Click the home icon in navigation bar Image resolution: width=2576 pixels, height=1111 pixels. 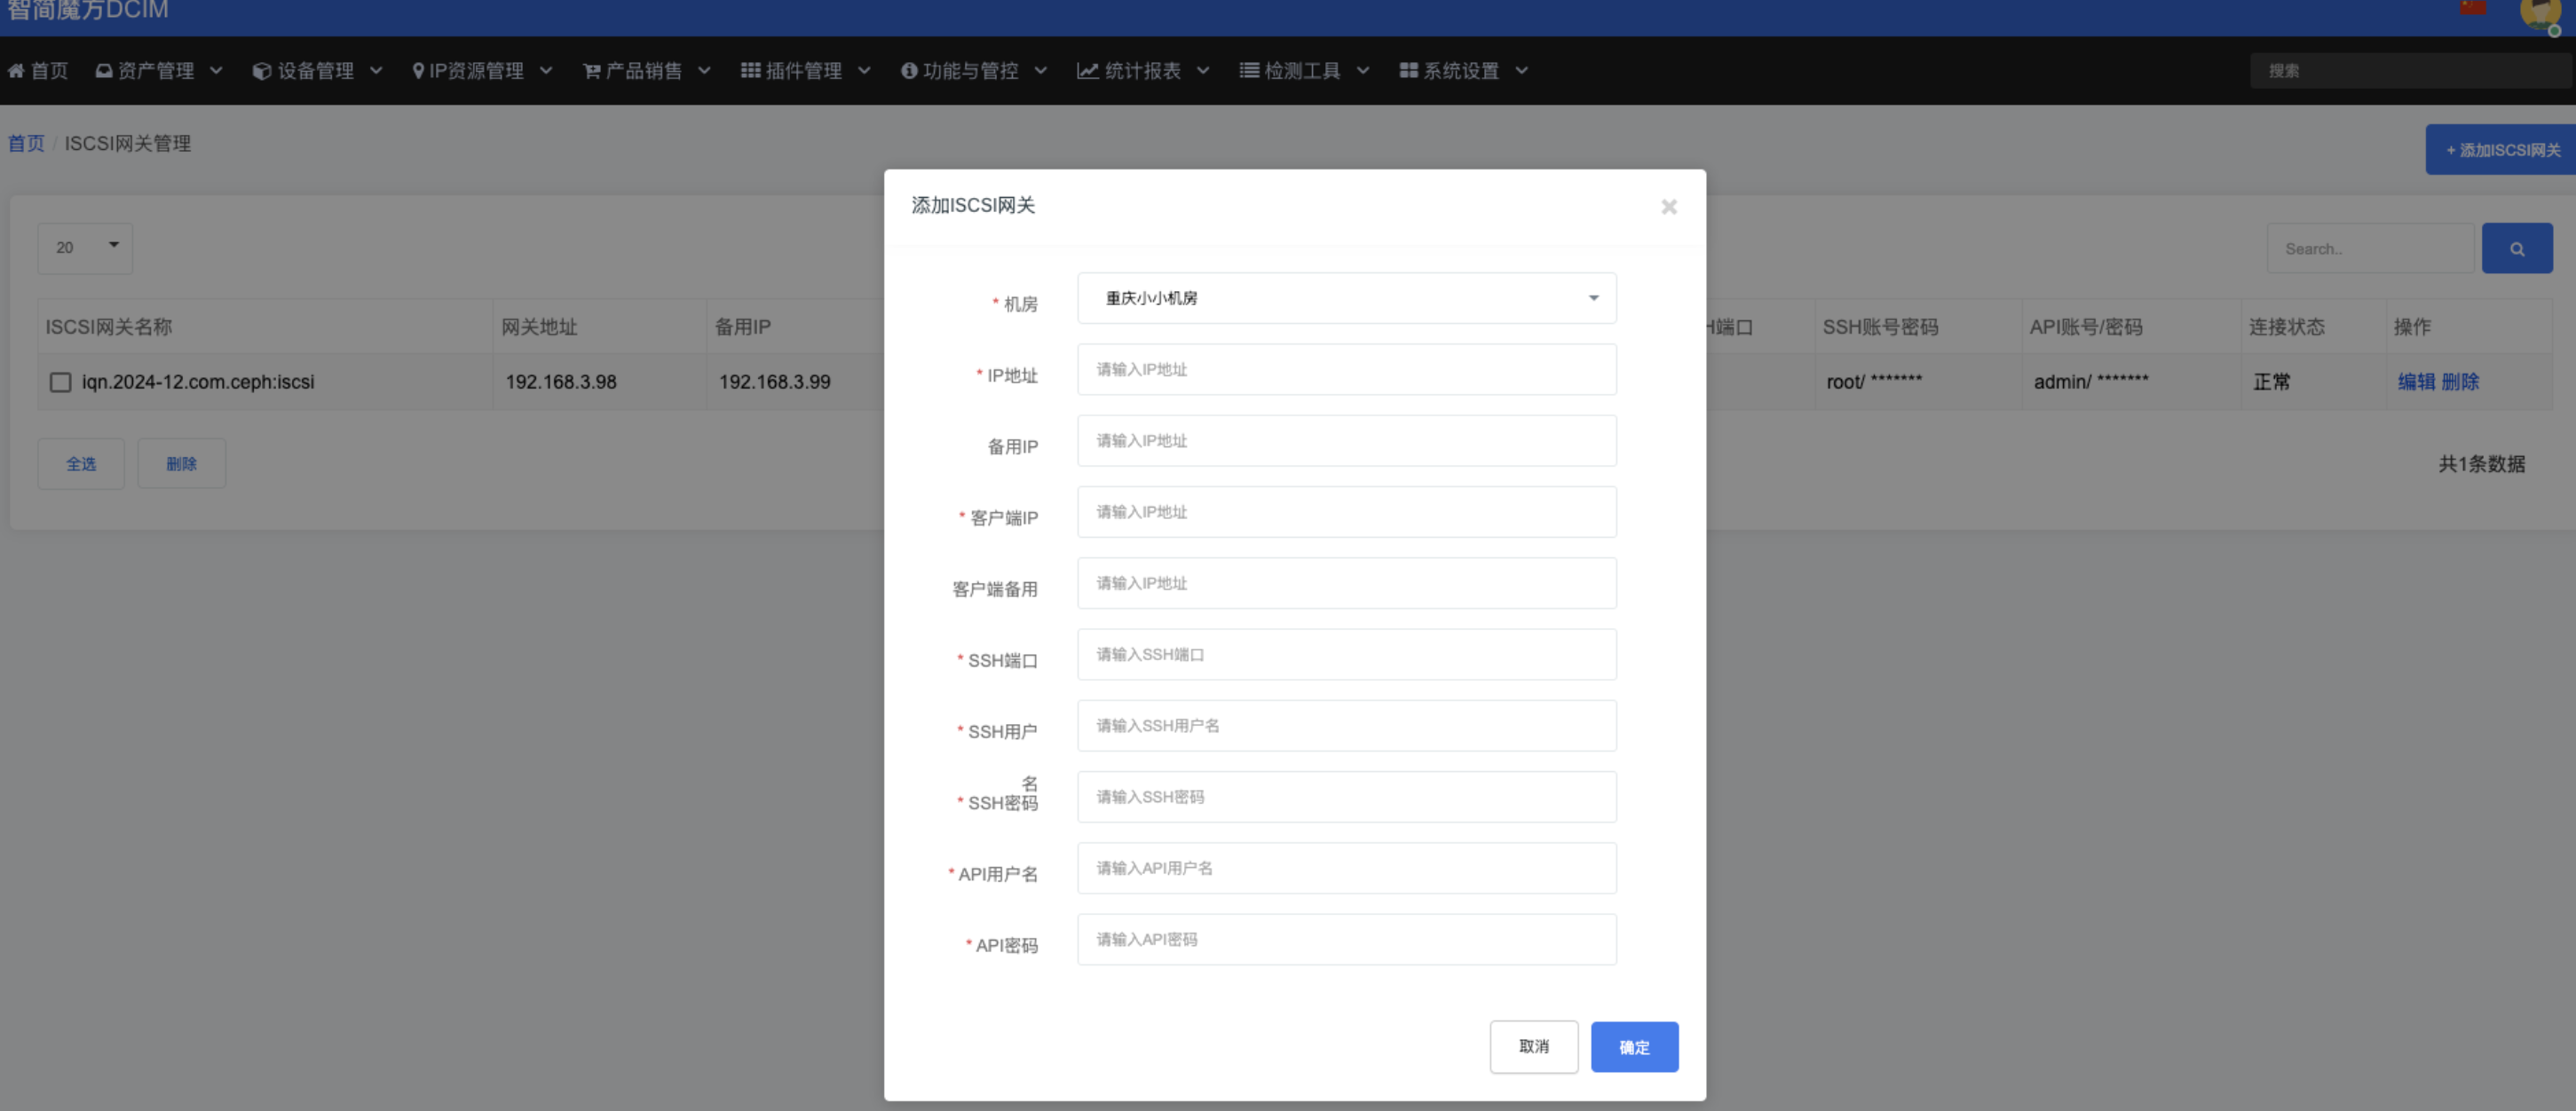pos(16,71)
